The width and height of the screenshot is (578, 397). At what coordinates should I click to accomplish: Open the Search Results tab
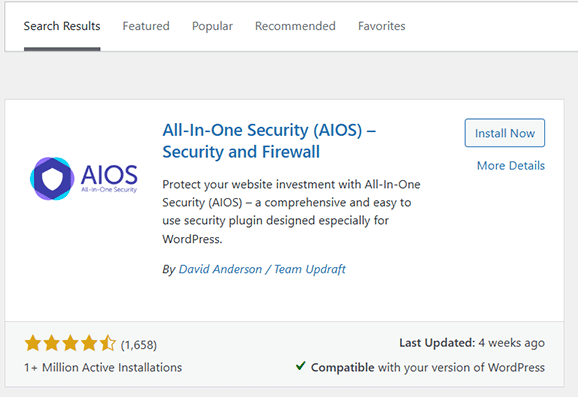62,26
